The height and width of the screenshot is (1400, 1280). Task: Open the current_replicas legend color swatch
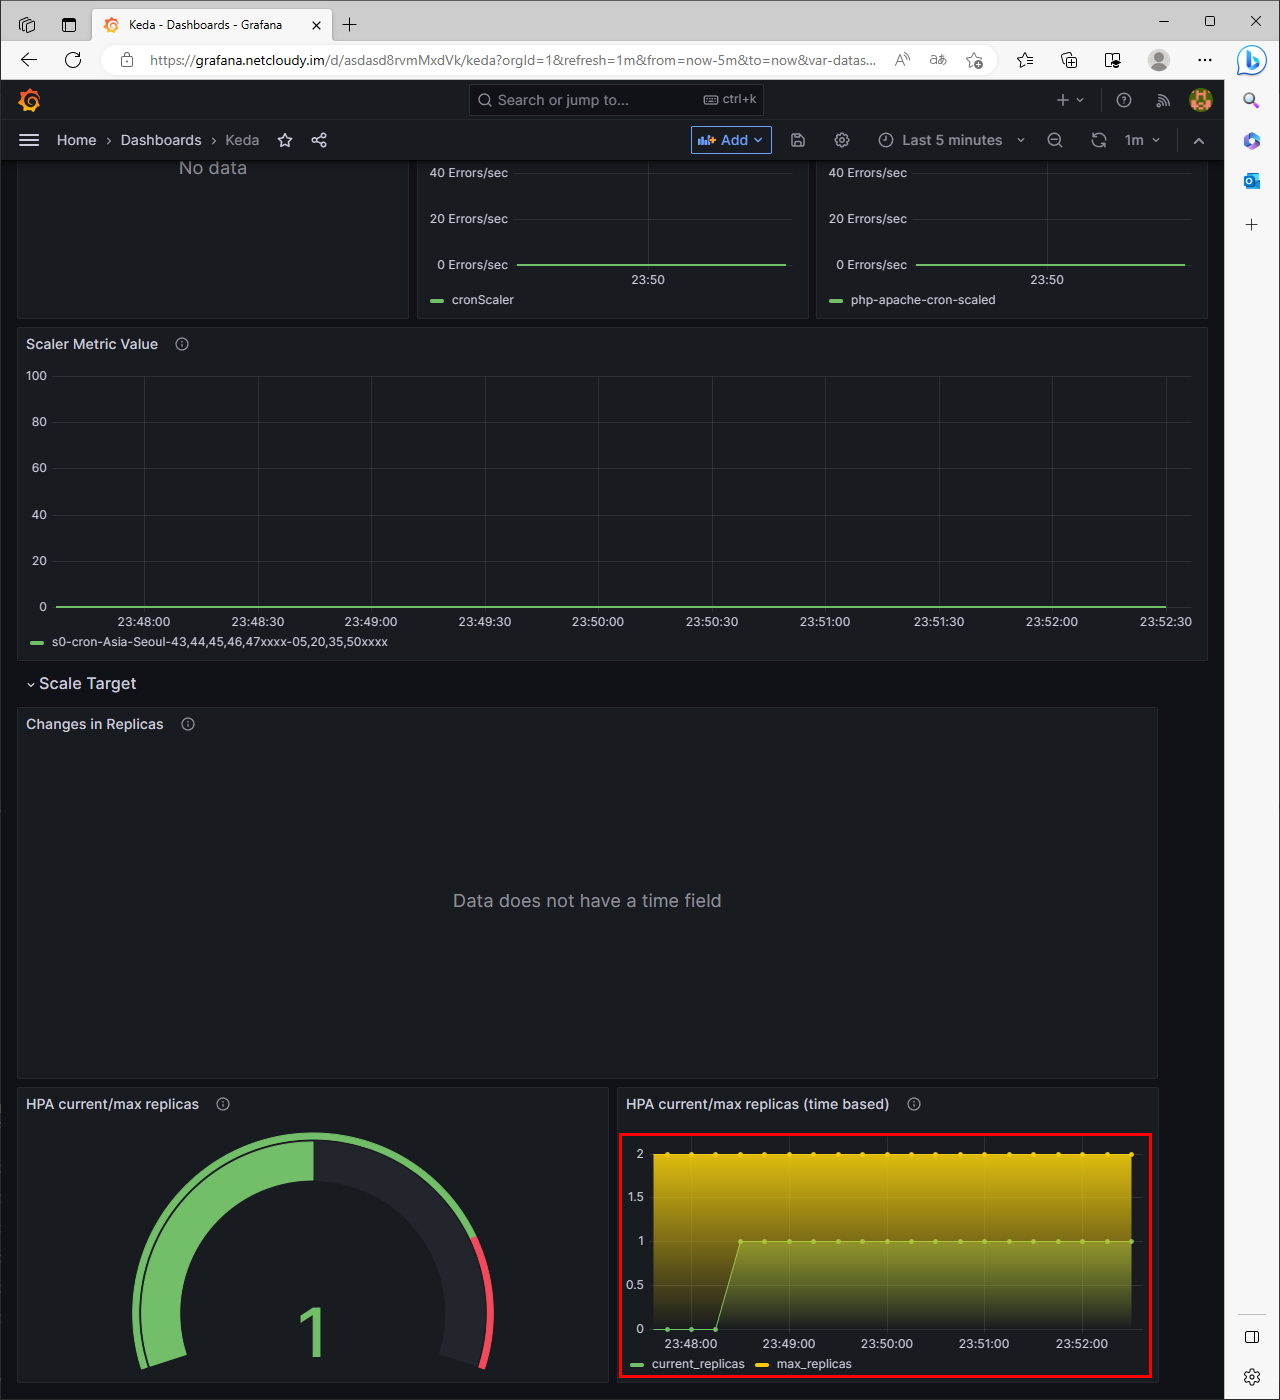point(638,1365)
